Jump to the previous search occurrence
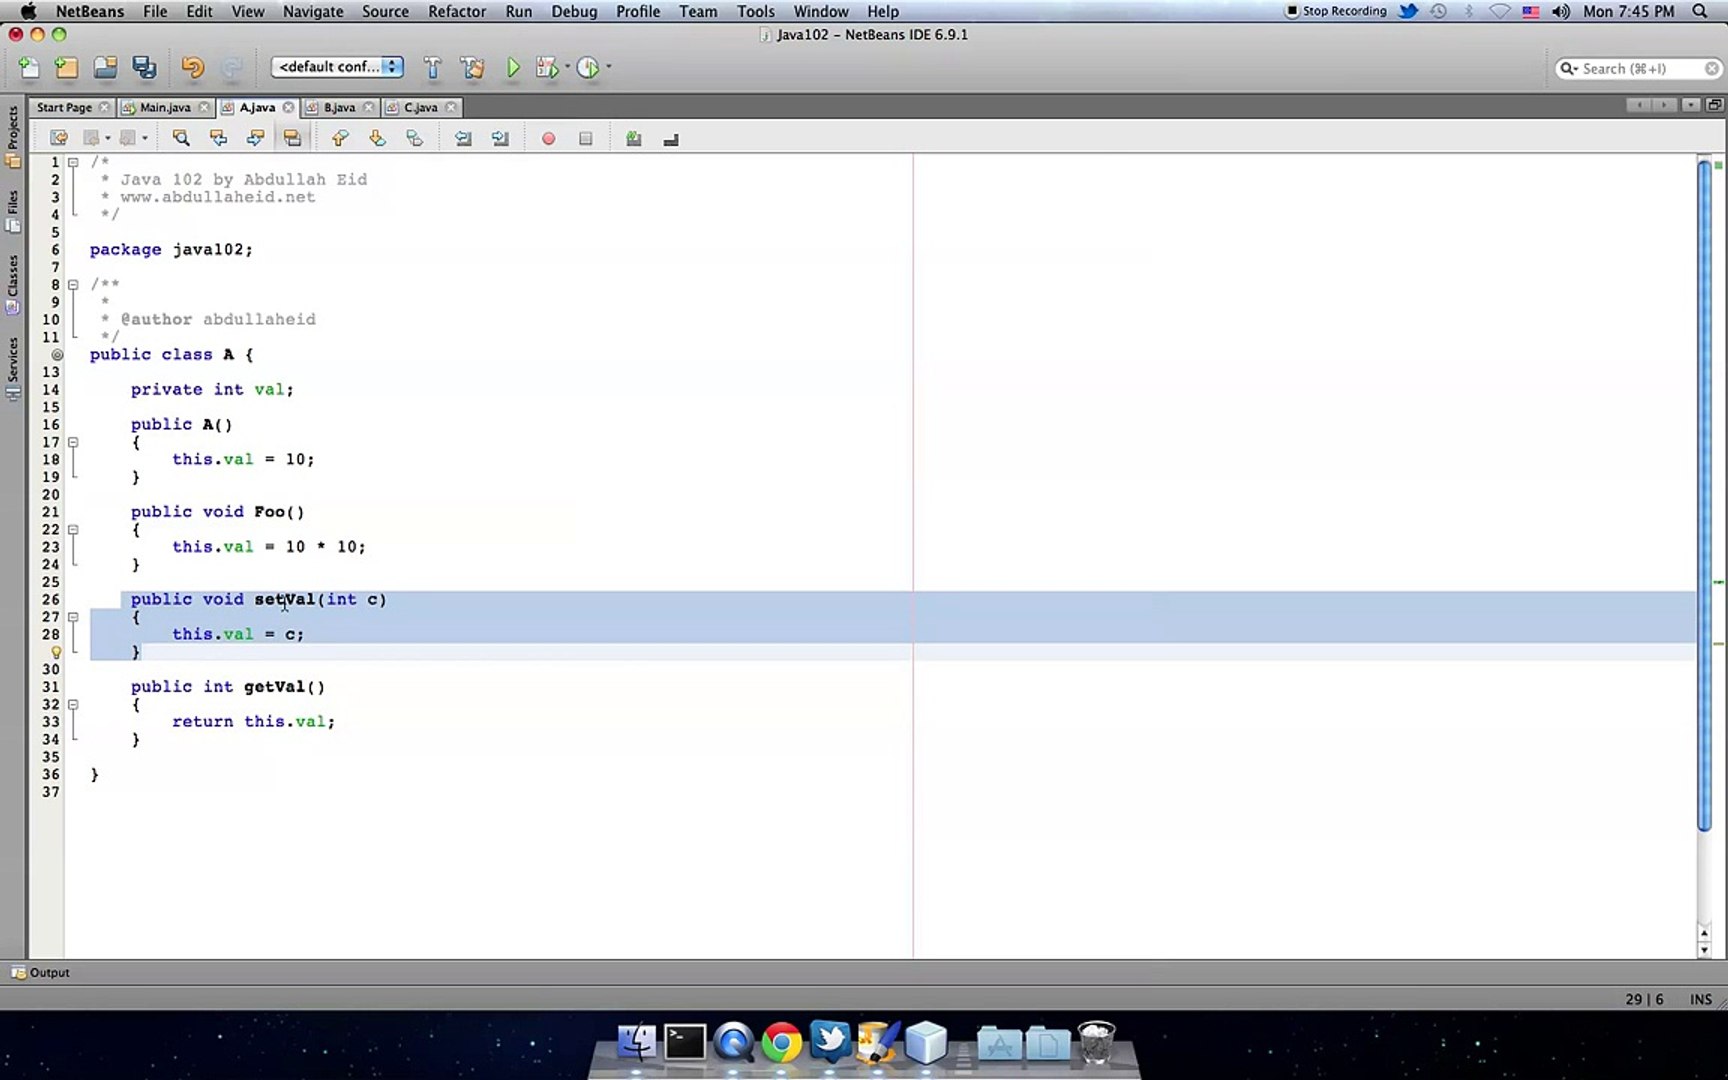This screenshot has height=1080, width=1728. pos(218,139)
